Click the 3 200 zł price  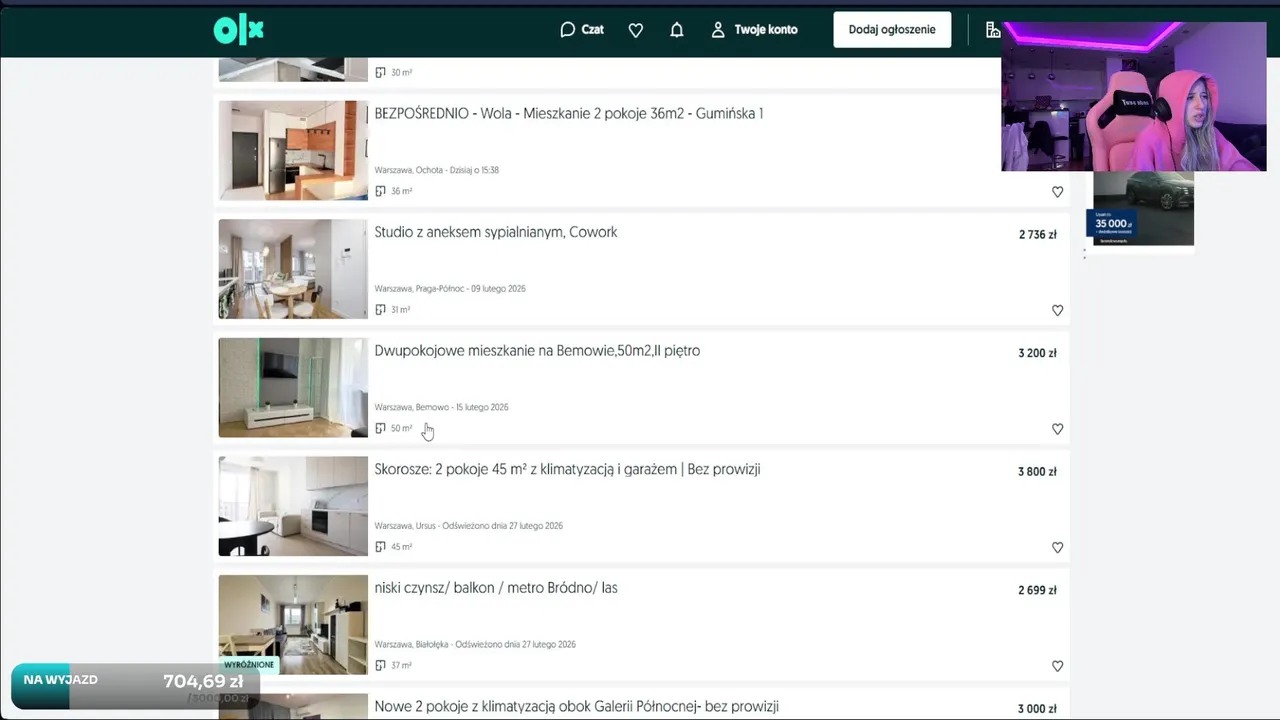pyautogui.click(x=1037, y=353)
